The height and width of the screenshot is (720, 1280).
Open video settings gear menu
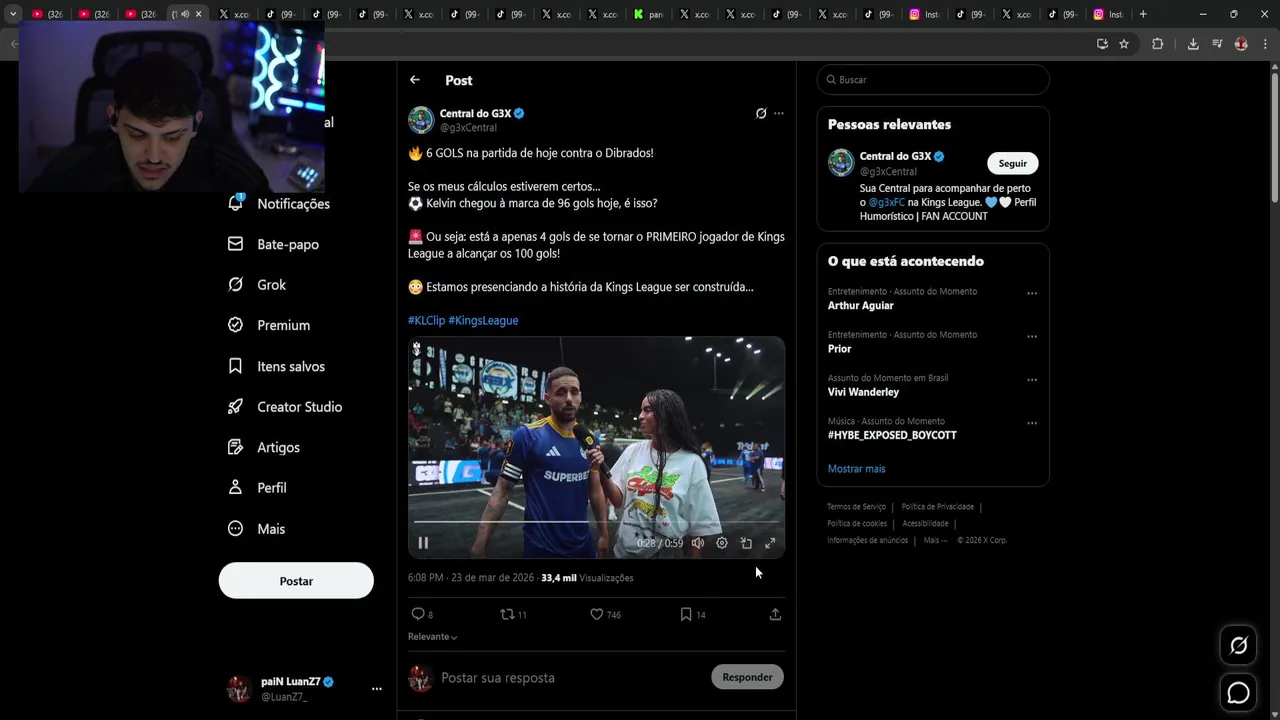(x=722, y=543)
